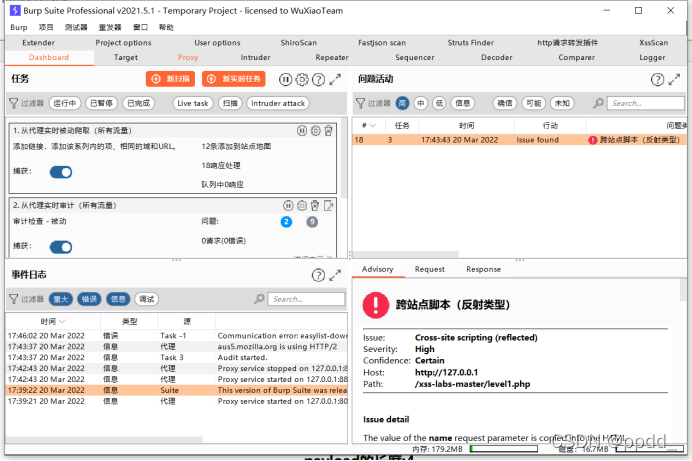Click the blue issue count 2 badge
Viewport: 692px width, 461px height.
(x=286, y=222)
